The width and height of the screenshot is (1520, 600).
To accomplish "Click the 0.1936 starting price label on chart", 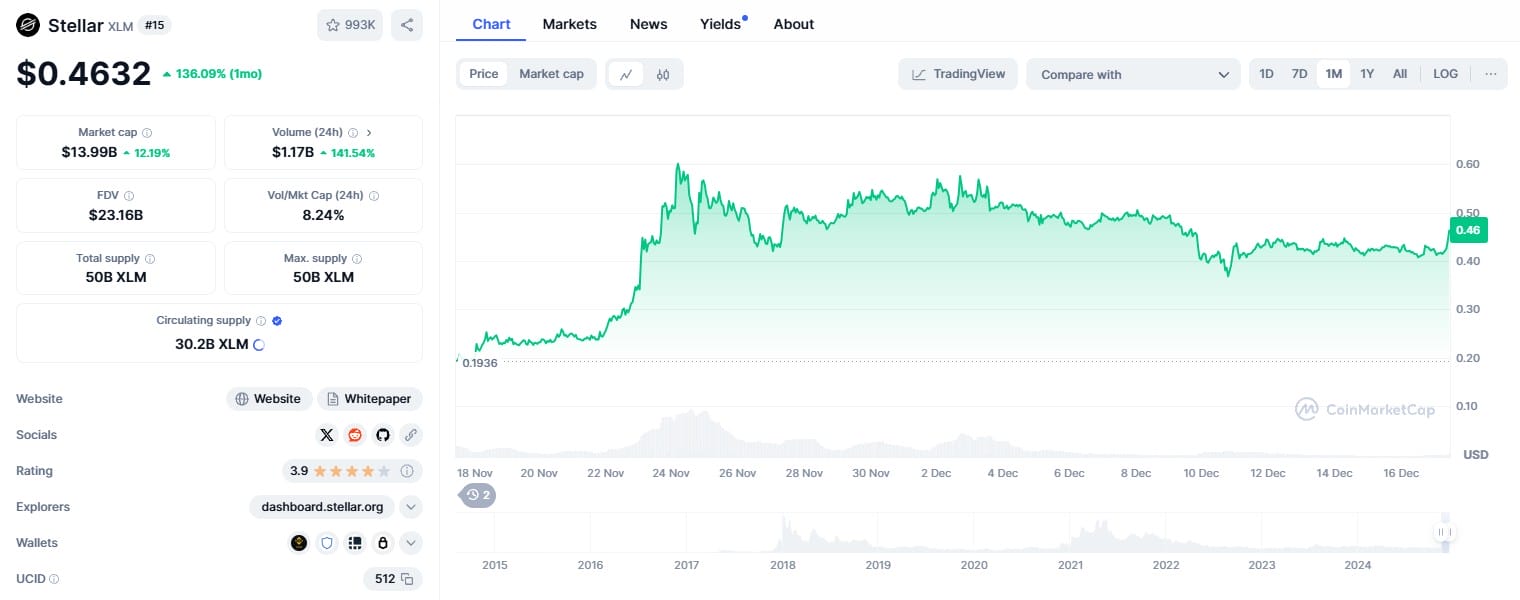I will click(x=479, y=363).
